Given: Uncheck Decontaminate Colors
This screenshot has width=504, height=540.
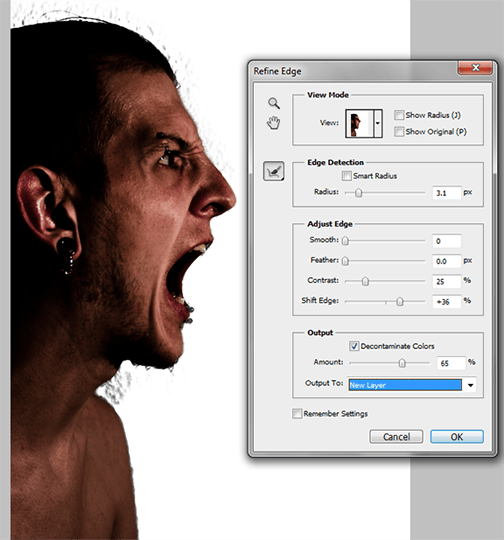Looking at the screenshot, I should pos(354,346).
